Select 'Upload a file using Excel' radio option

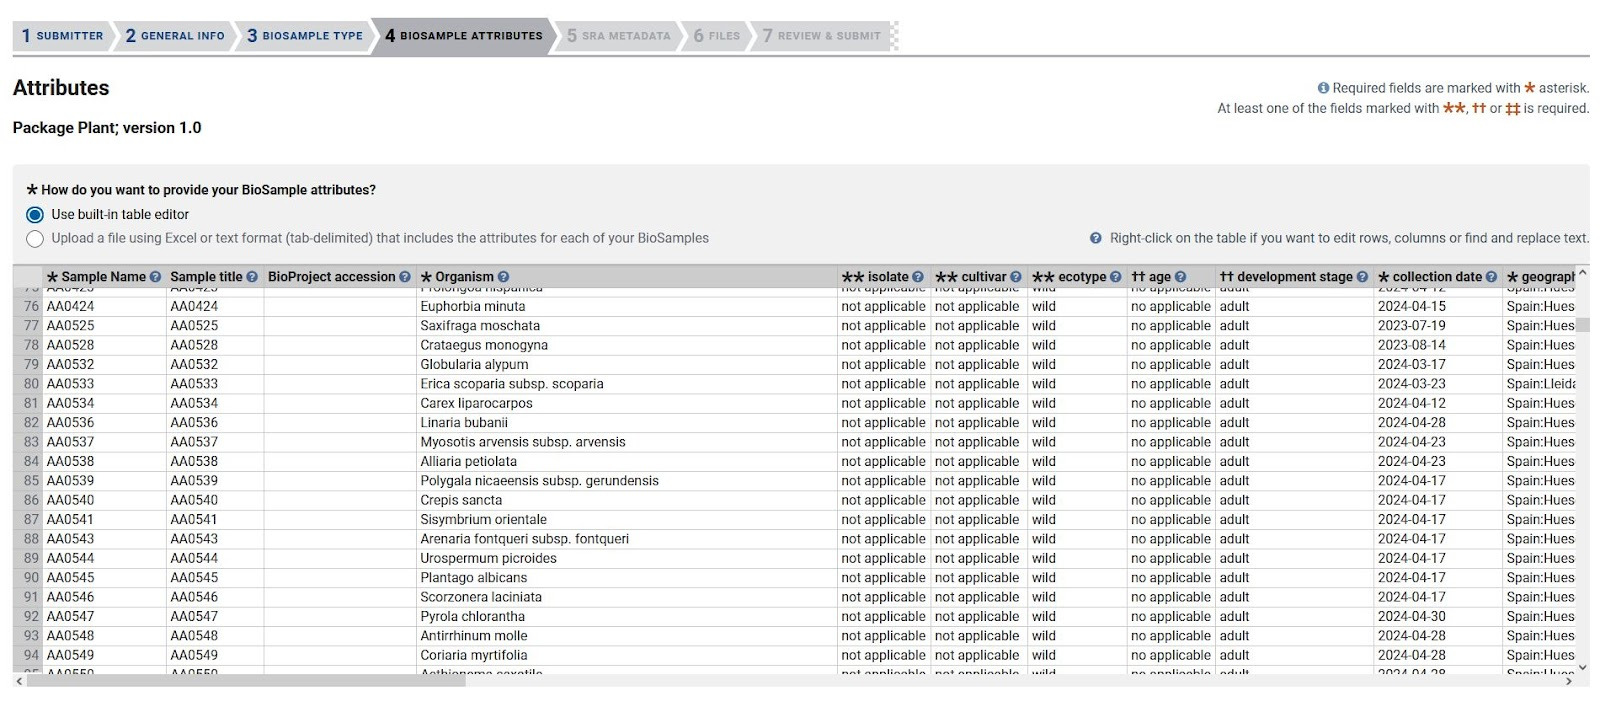click(x=35, y=239)
